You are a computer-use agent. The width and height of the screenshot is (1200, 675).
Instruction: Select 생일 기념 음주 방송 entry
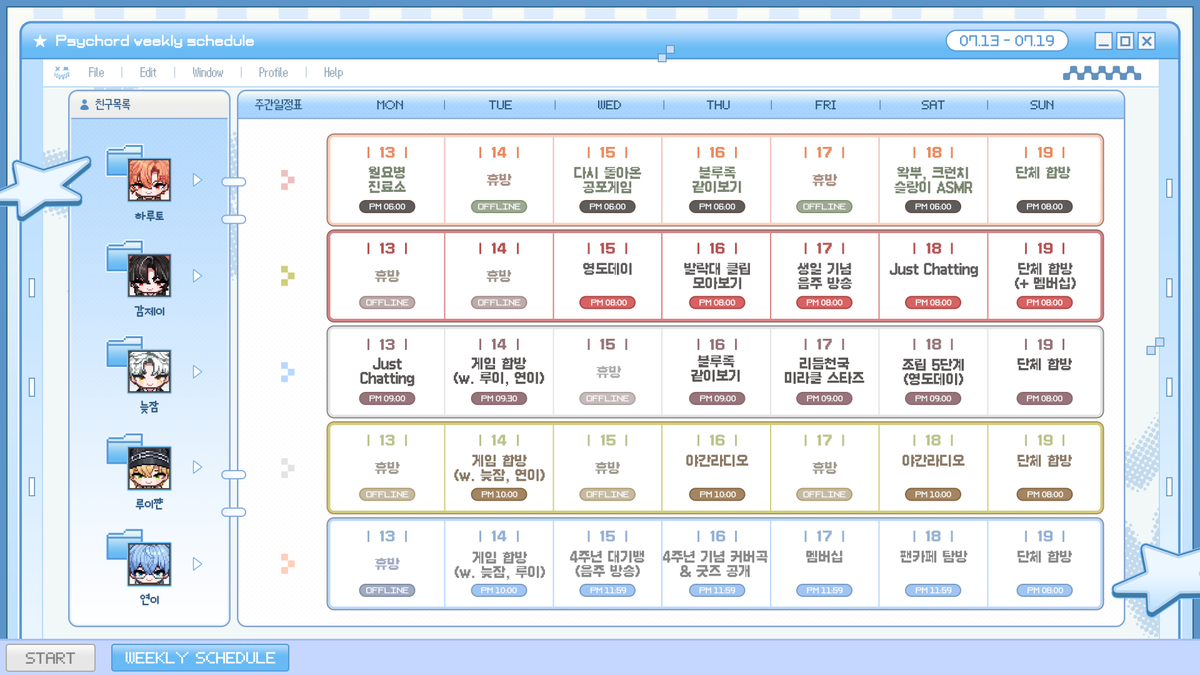pyautogui.click(x=825, y=276)
